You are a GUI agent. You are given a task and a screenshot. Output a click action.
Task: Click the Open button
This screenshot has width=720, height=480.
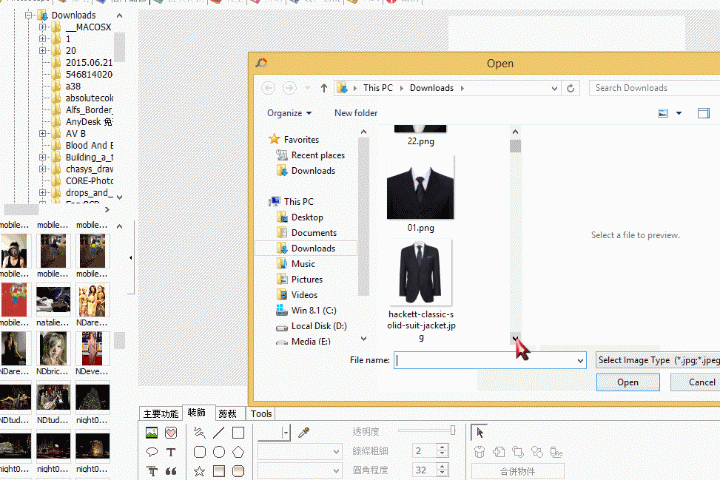(627, 382)
